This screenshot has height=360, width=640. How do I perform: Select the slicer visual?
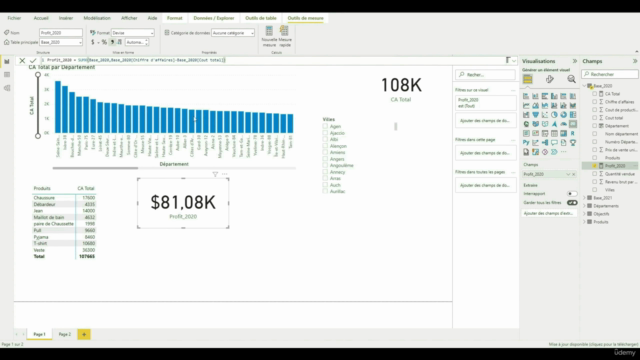pyautogui.click(x=545, y=133)
